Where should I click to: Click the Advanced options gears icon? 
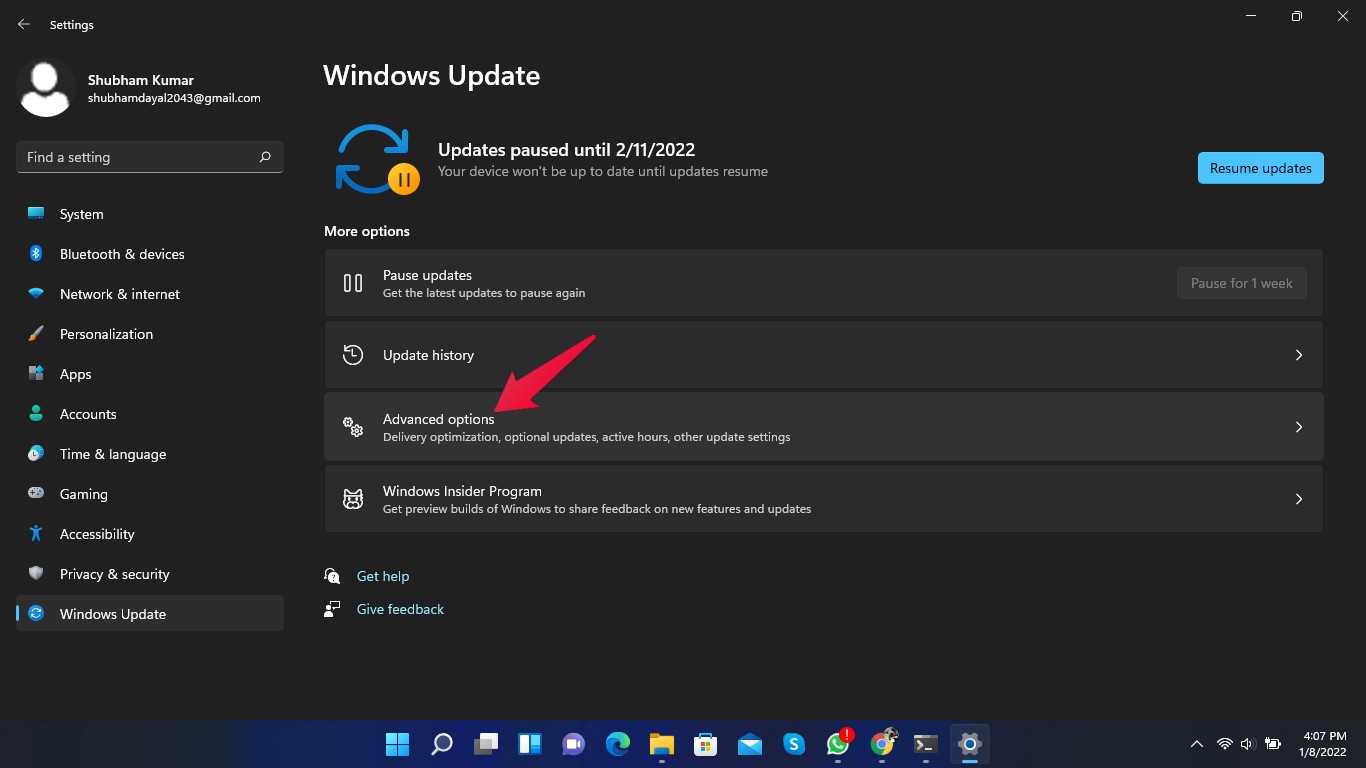click(x=353, y=427)
